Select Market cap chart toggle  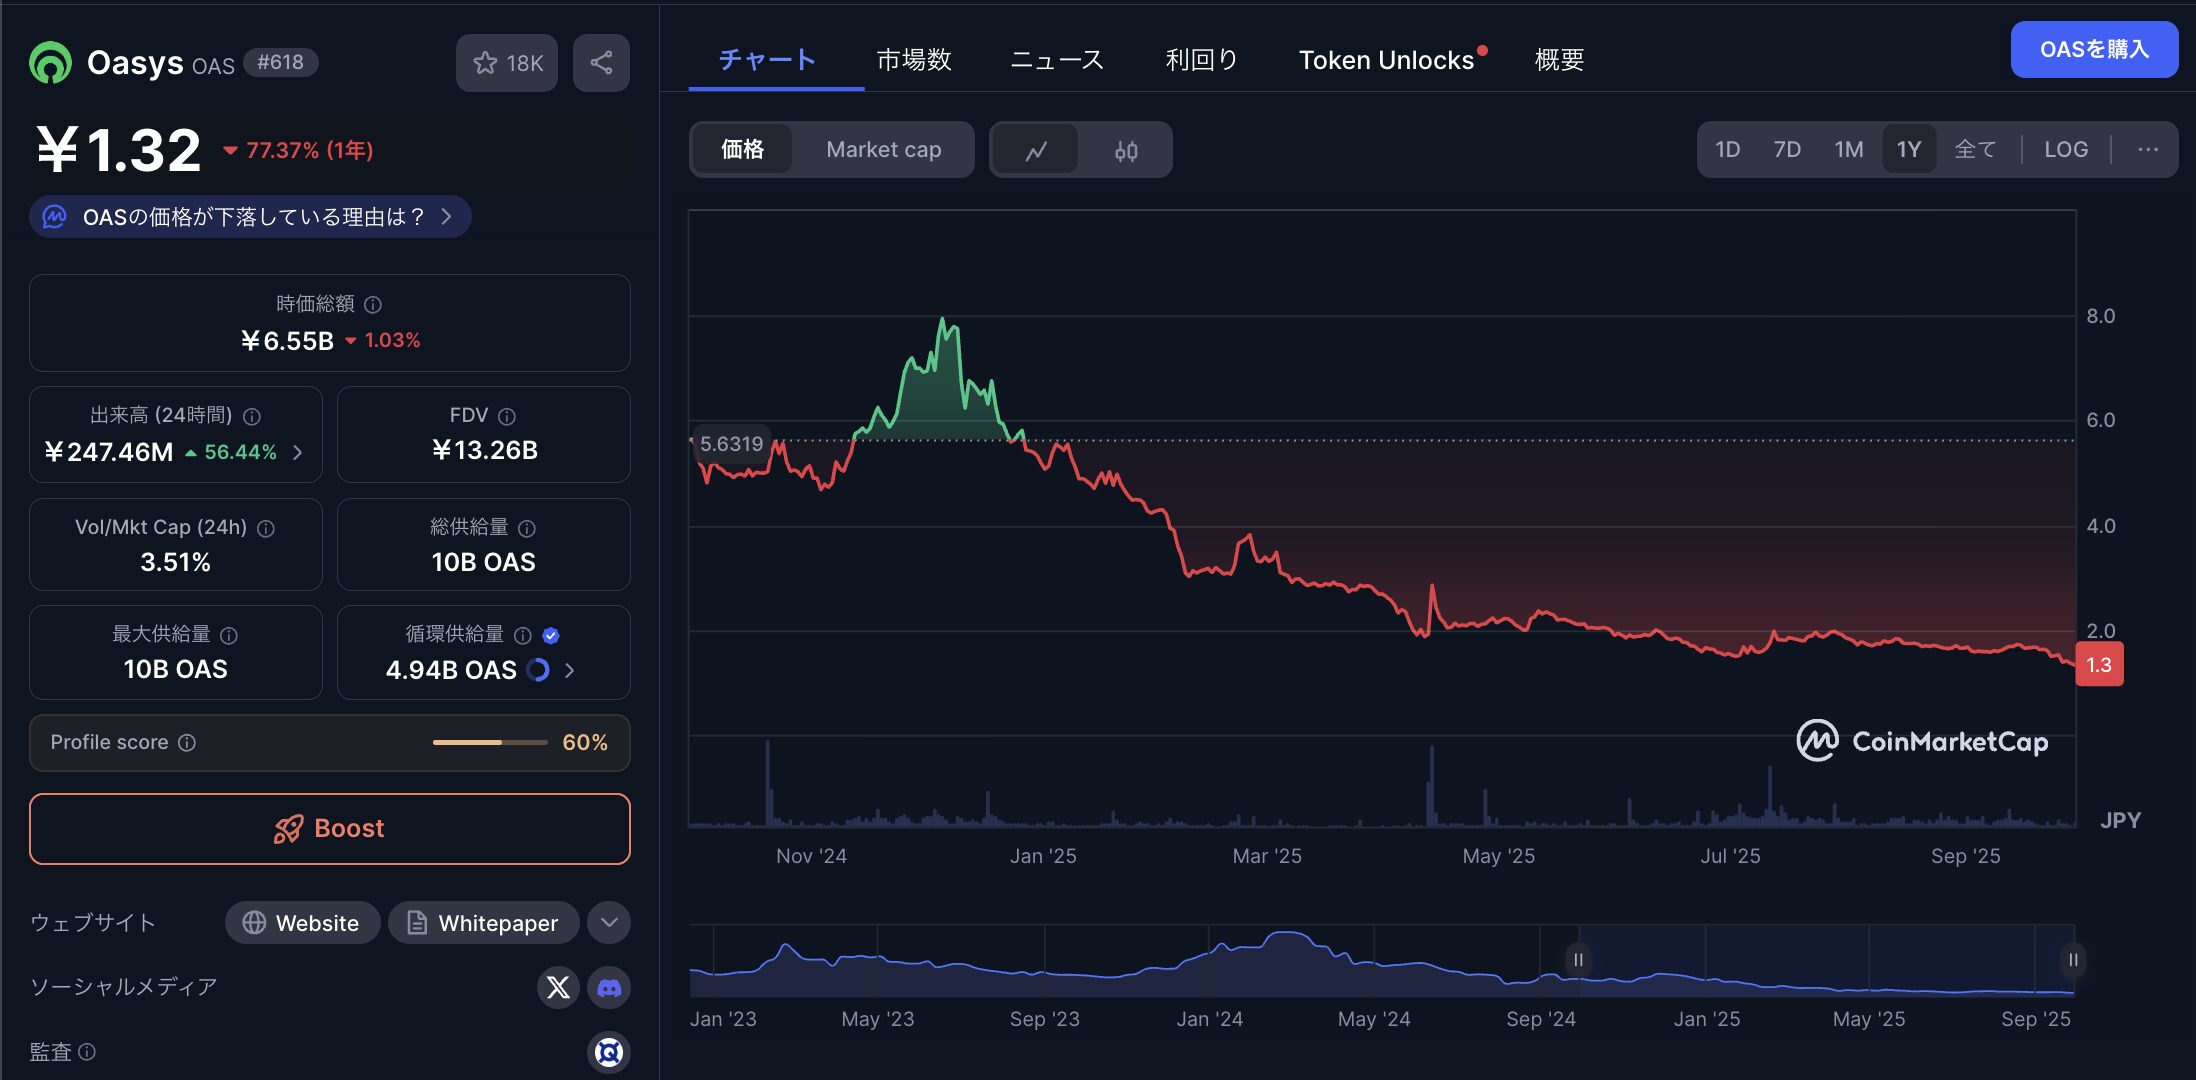(x=883, y=150)
